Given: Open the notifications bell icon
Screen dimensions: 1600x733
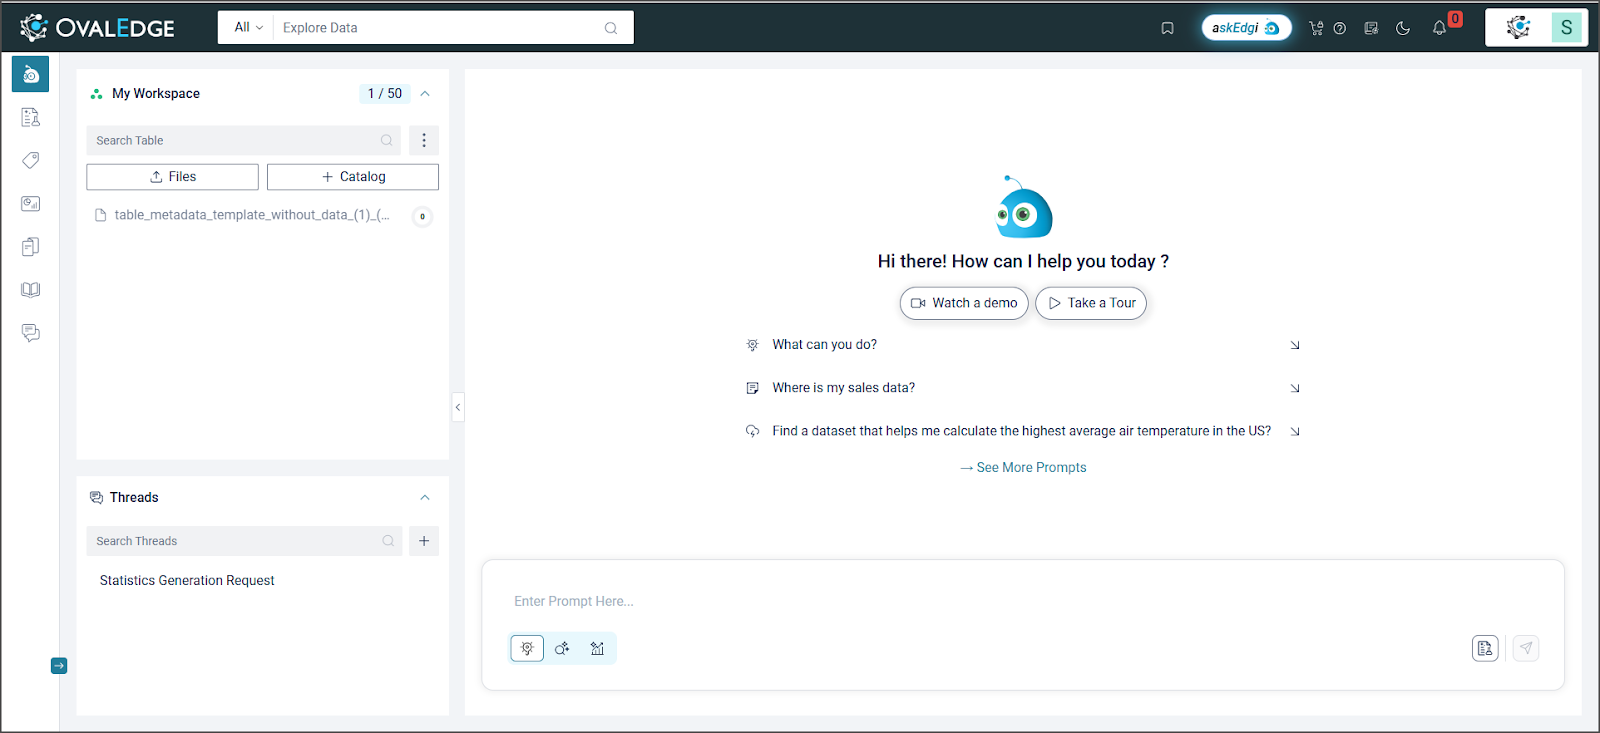Looking at the screenshot, I should click(x=1439, y=28).
